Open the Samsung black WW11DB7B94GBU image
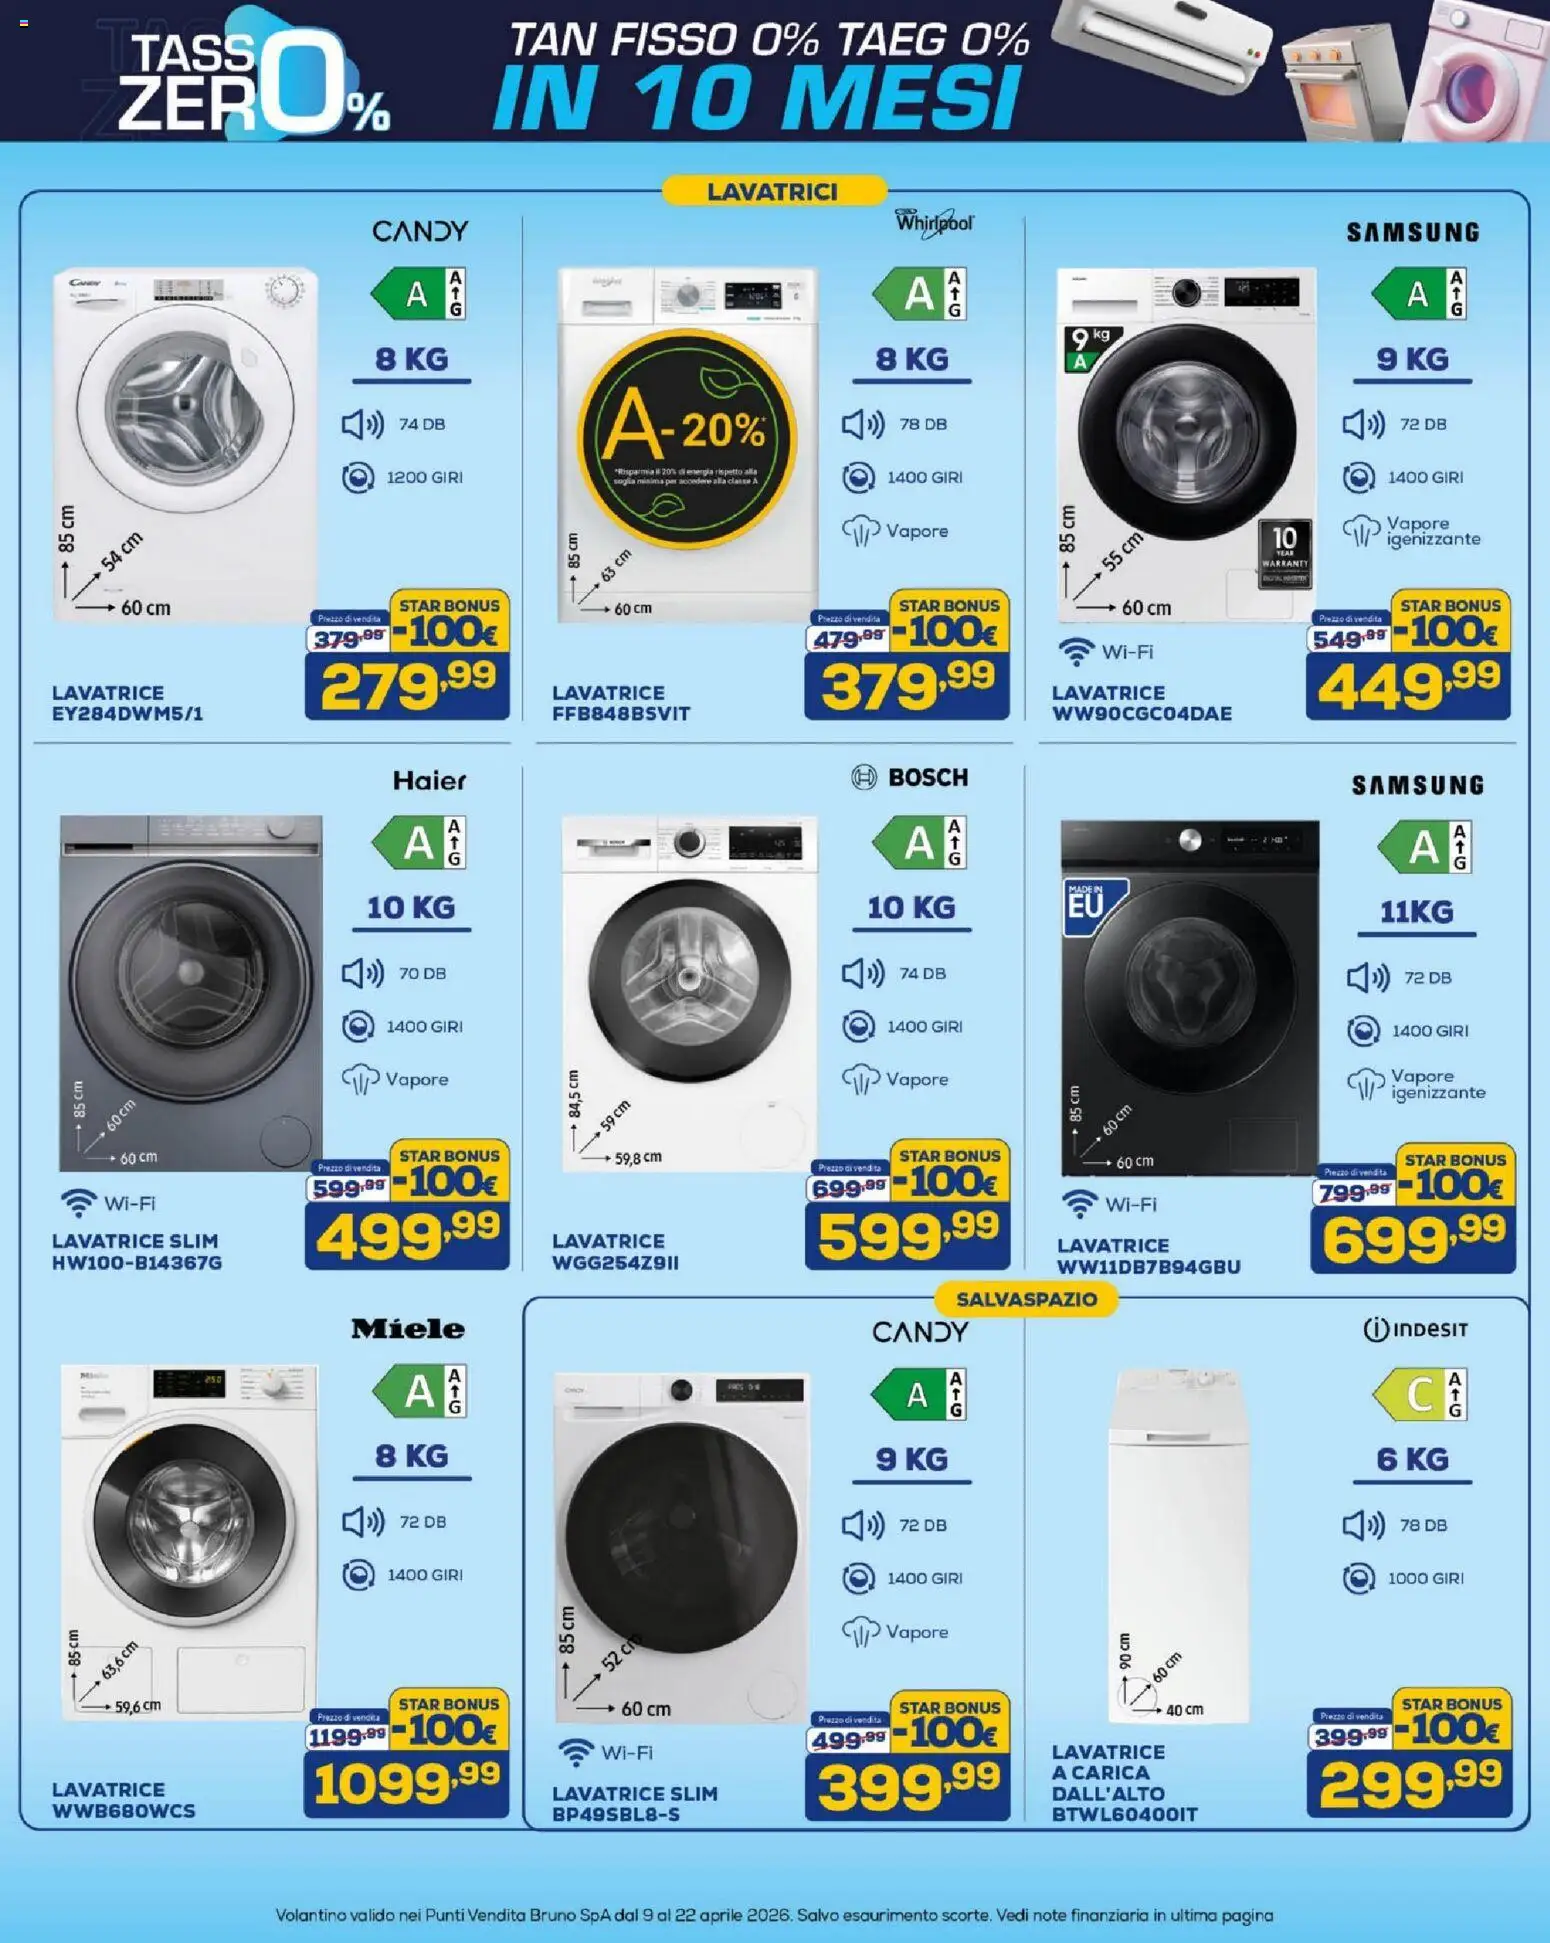Viewport: 1550px width, 1943px height. point(1190,998)
